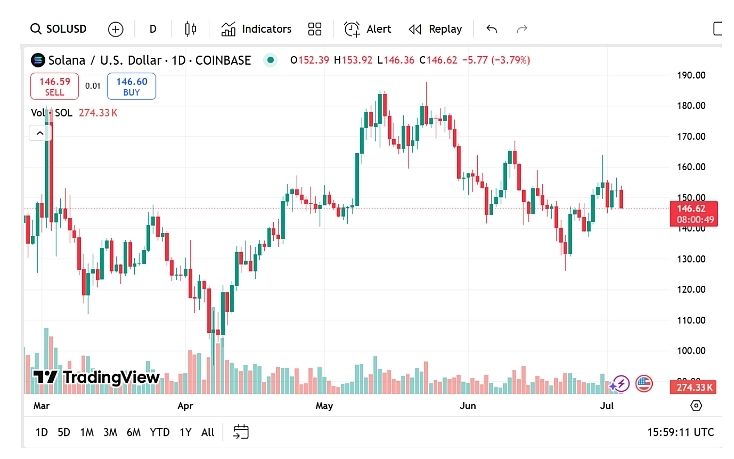734x459 pixels.
Task: Click the US flag events marker
Action: point(644,383)
